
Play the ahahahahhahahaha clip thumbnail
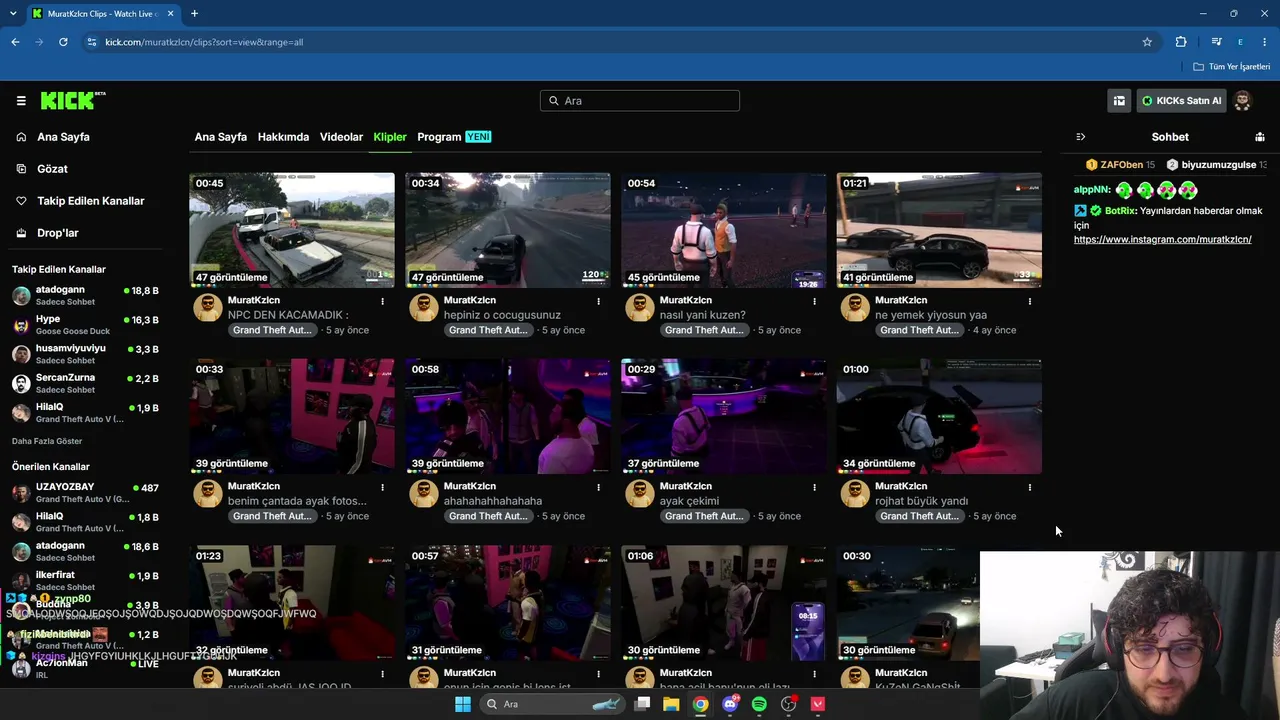pos(508,416)
